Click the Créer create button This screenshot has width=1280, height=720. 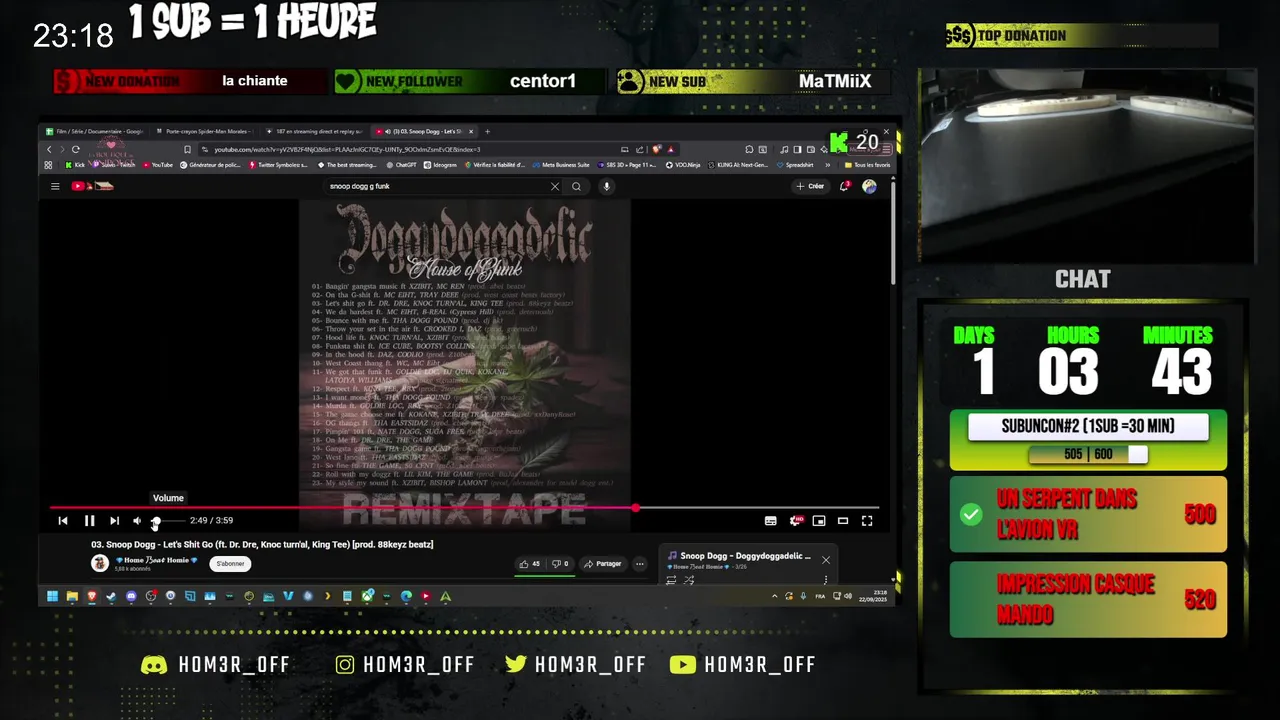coord(810,186)
